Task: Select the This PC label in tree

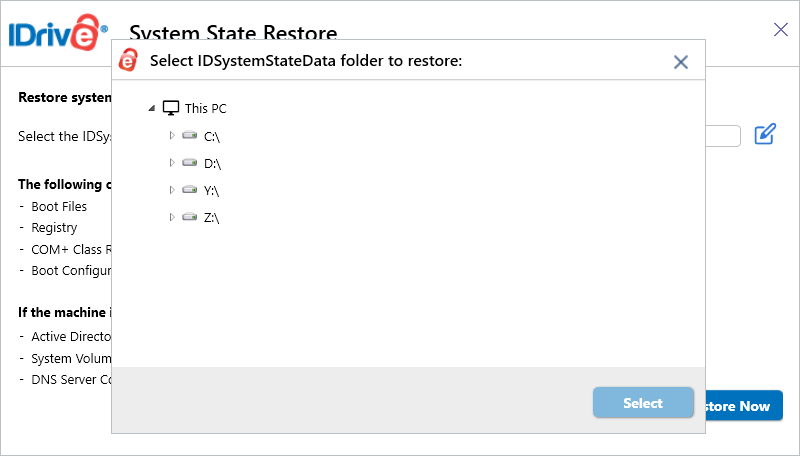Action: tap(206, 109)
